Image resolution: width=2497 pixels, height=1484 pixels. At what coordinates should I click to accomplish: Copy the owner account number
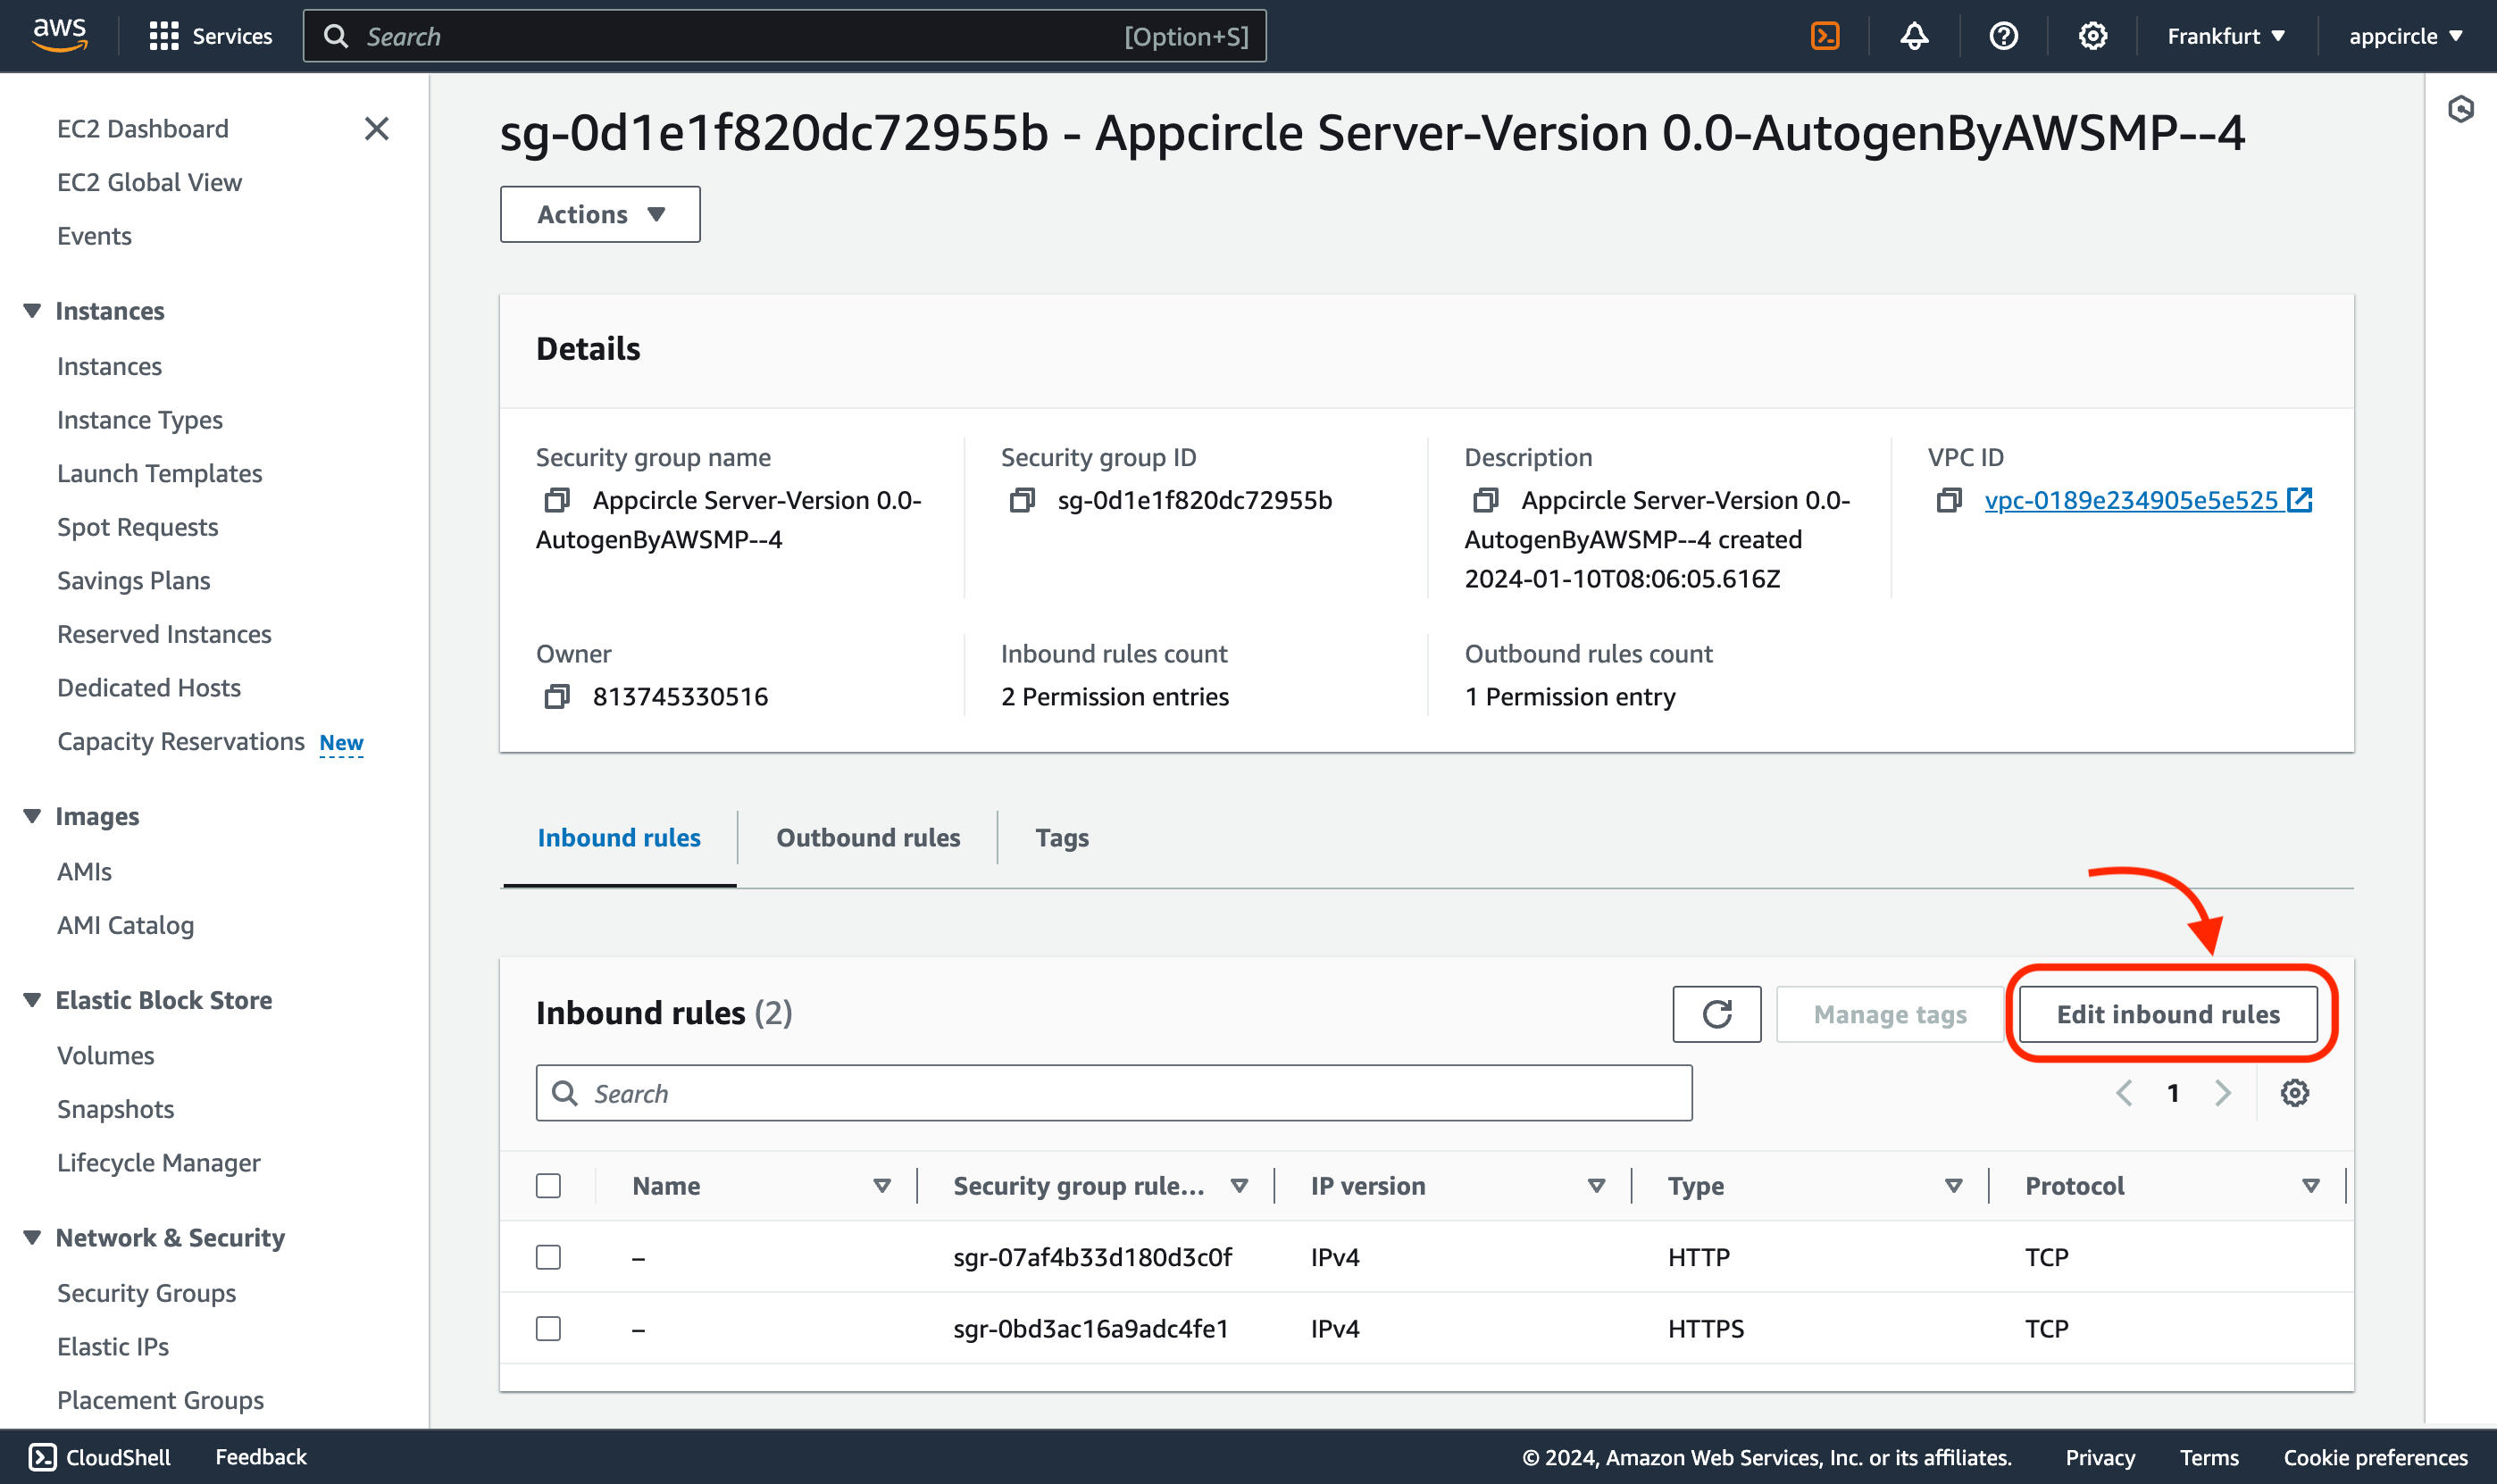click(x=557, y=696)
